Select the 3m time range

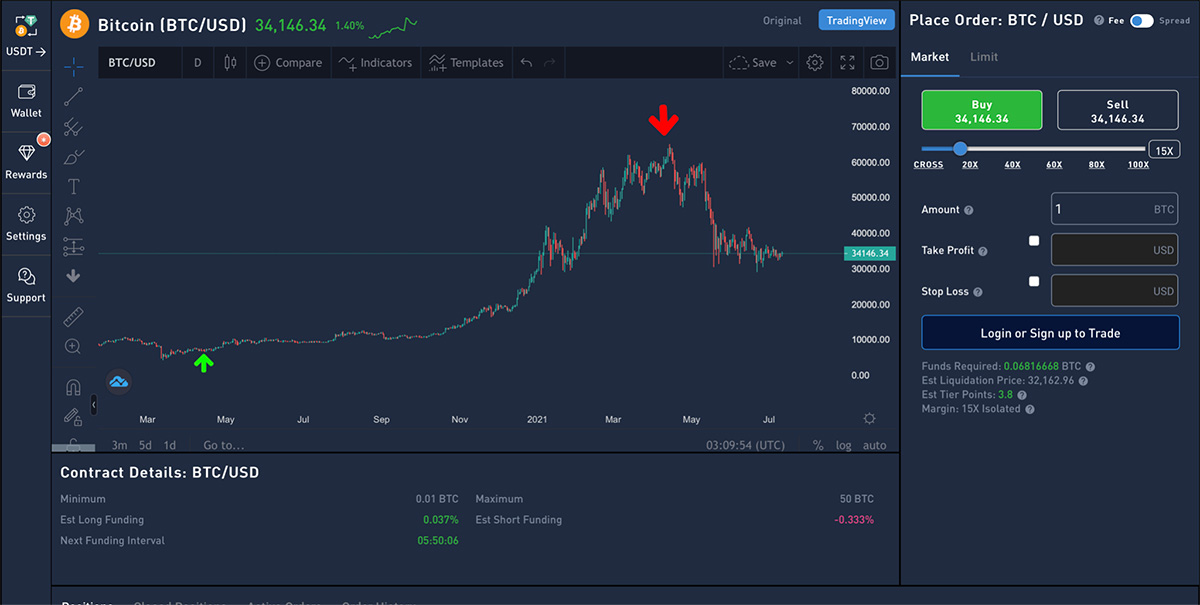pos(119,445)
